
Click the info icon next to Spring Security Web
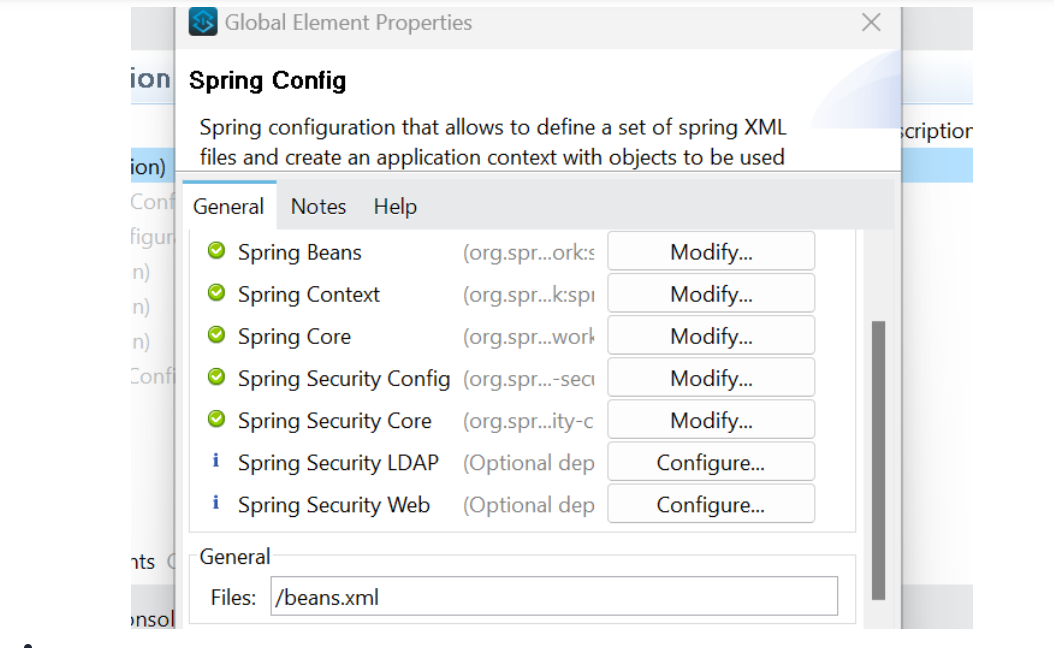[x=216, y=504]
